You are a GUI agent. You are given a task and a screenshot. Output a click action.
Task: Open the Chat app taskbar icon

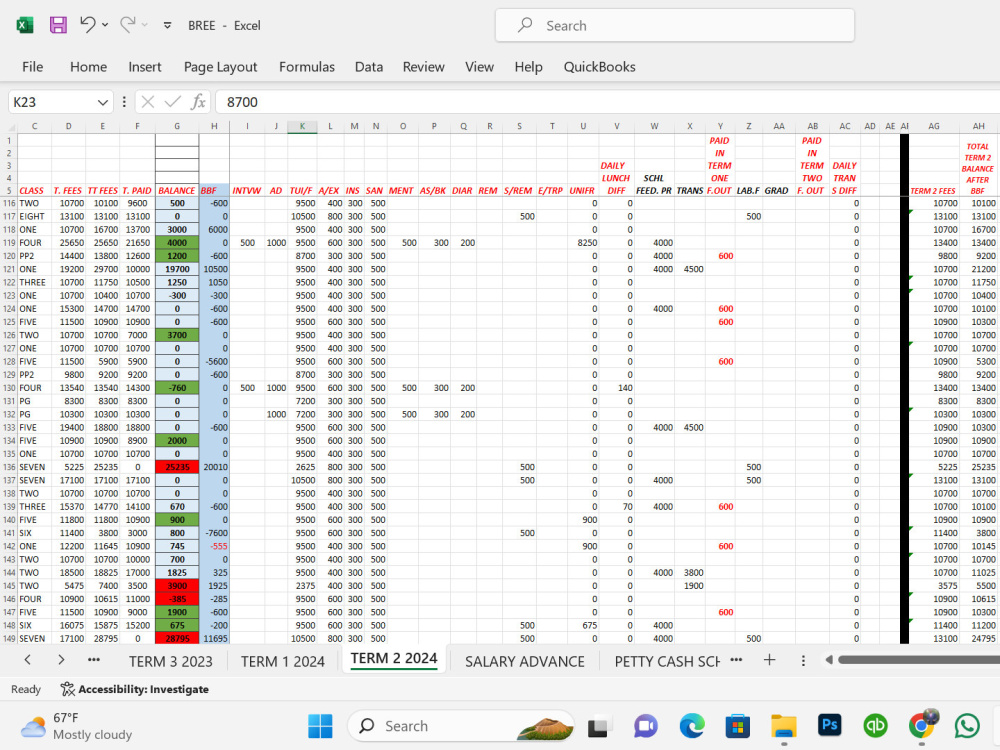(x=645, y=726)
